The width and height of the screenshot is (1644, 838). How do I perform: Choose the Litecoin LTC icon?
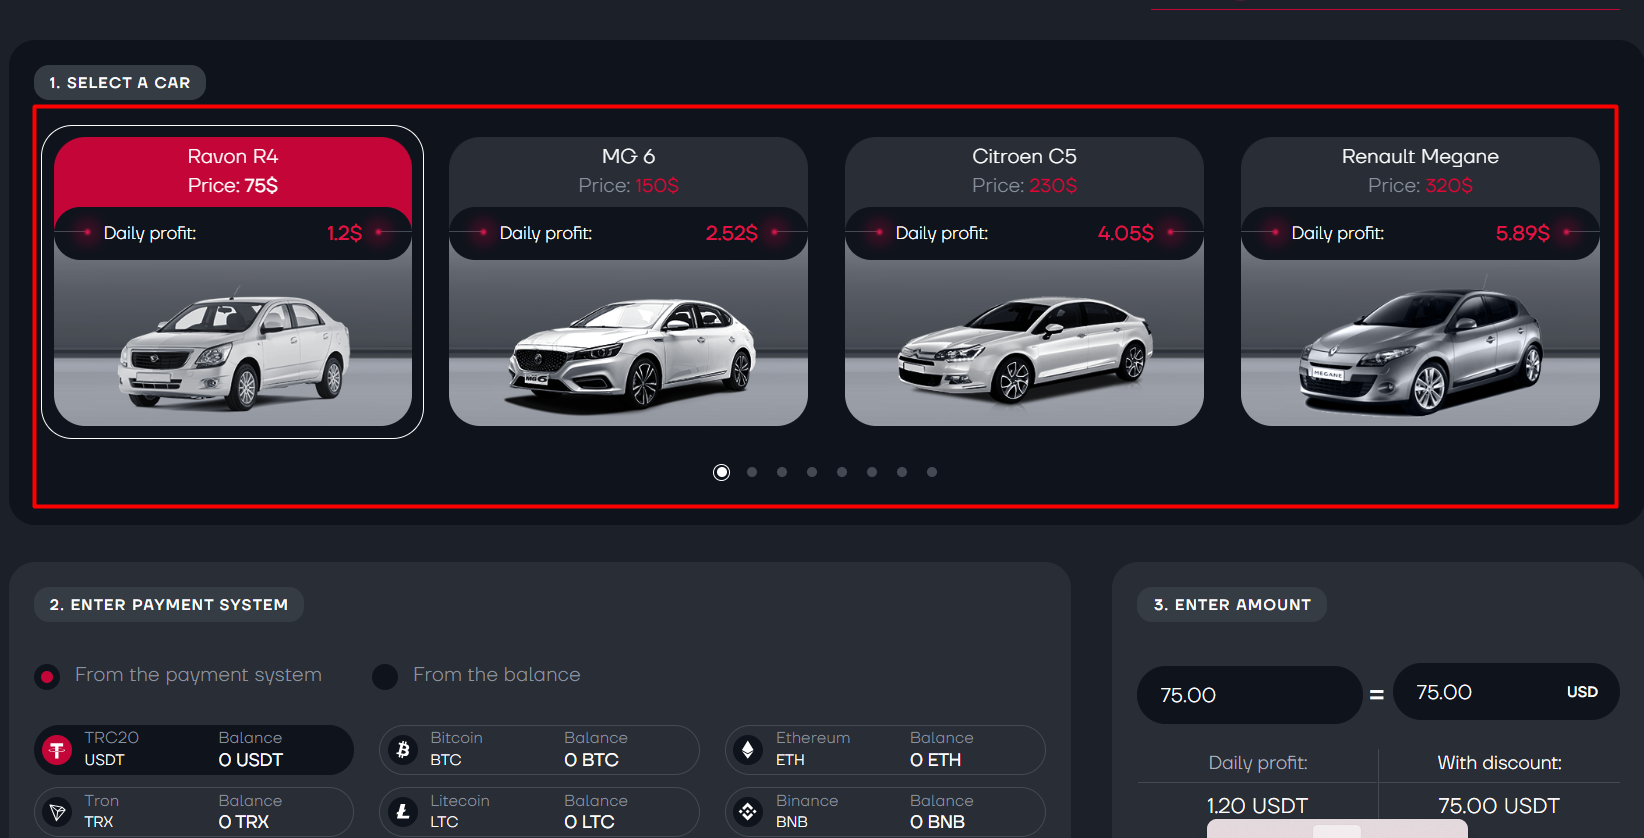click(403, 812)
